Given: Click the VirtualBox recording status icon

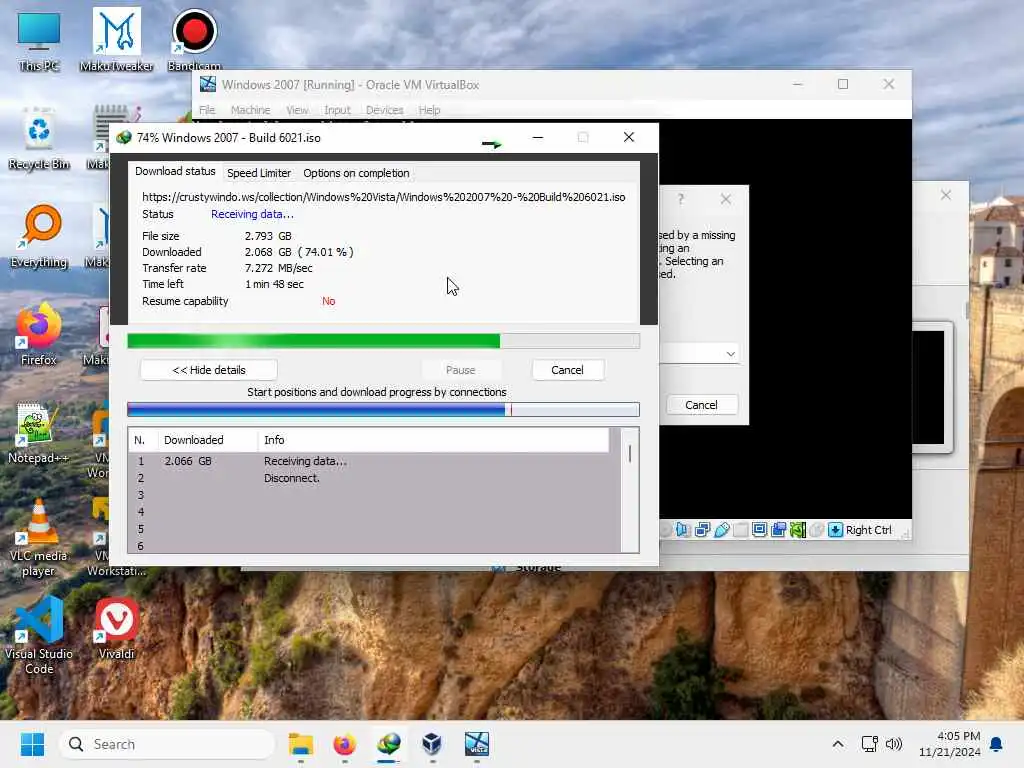Looking at the screenshot, I should (778, 530).
